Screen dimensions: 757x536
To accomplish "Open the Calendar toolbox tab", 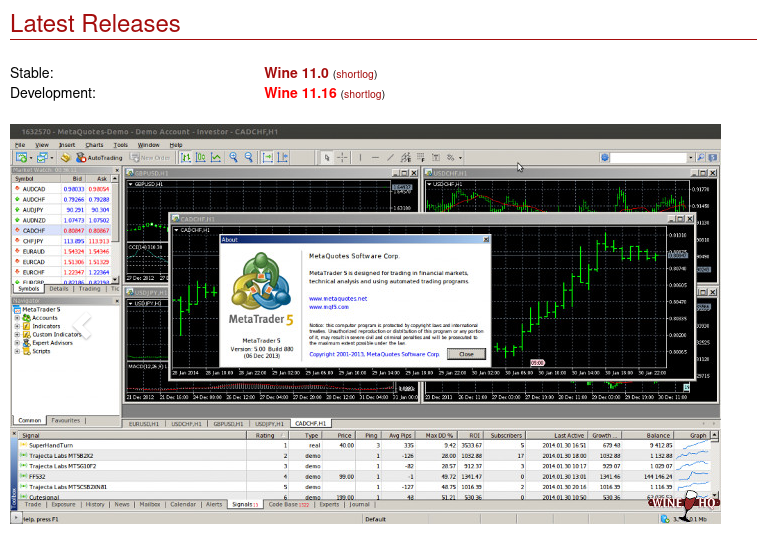I will (x=183, y=504).
